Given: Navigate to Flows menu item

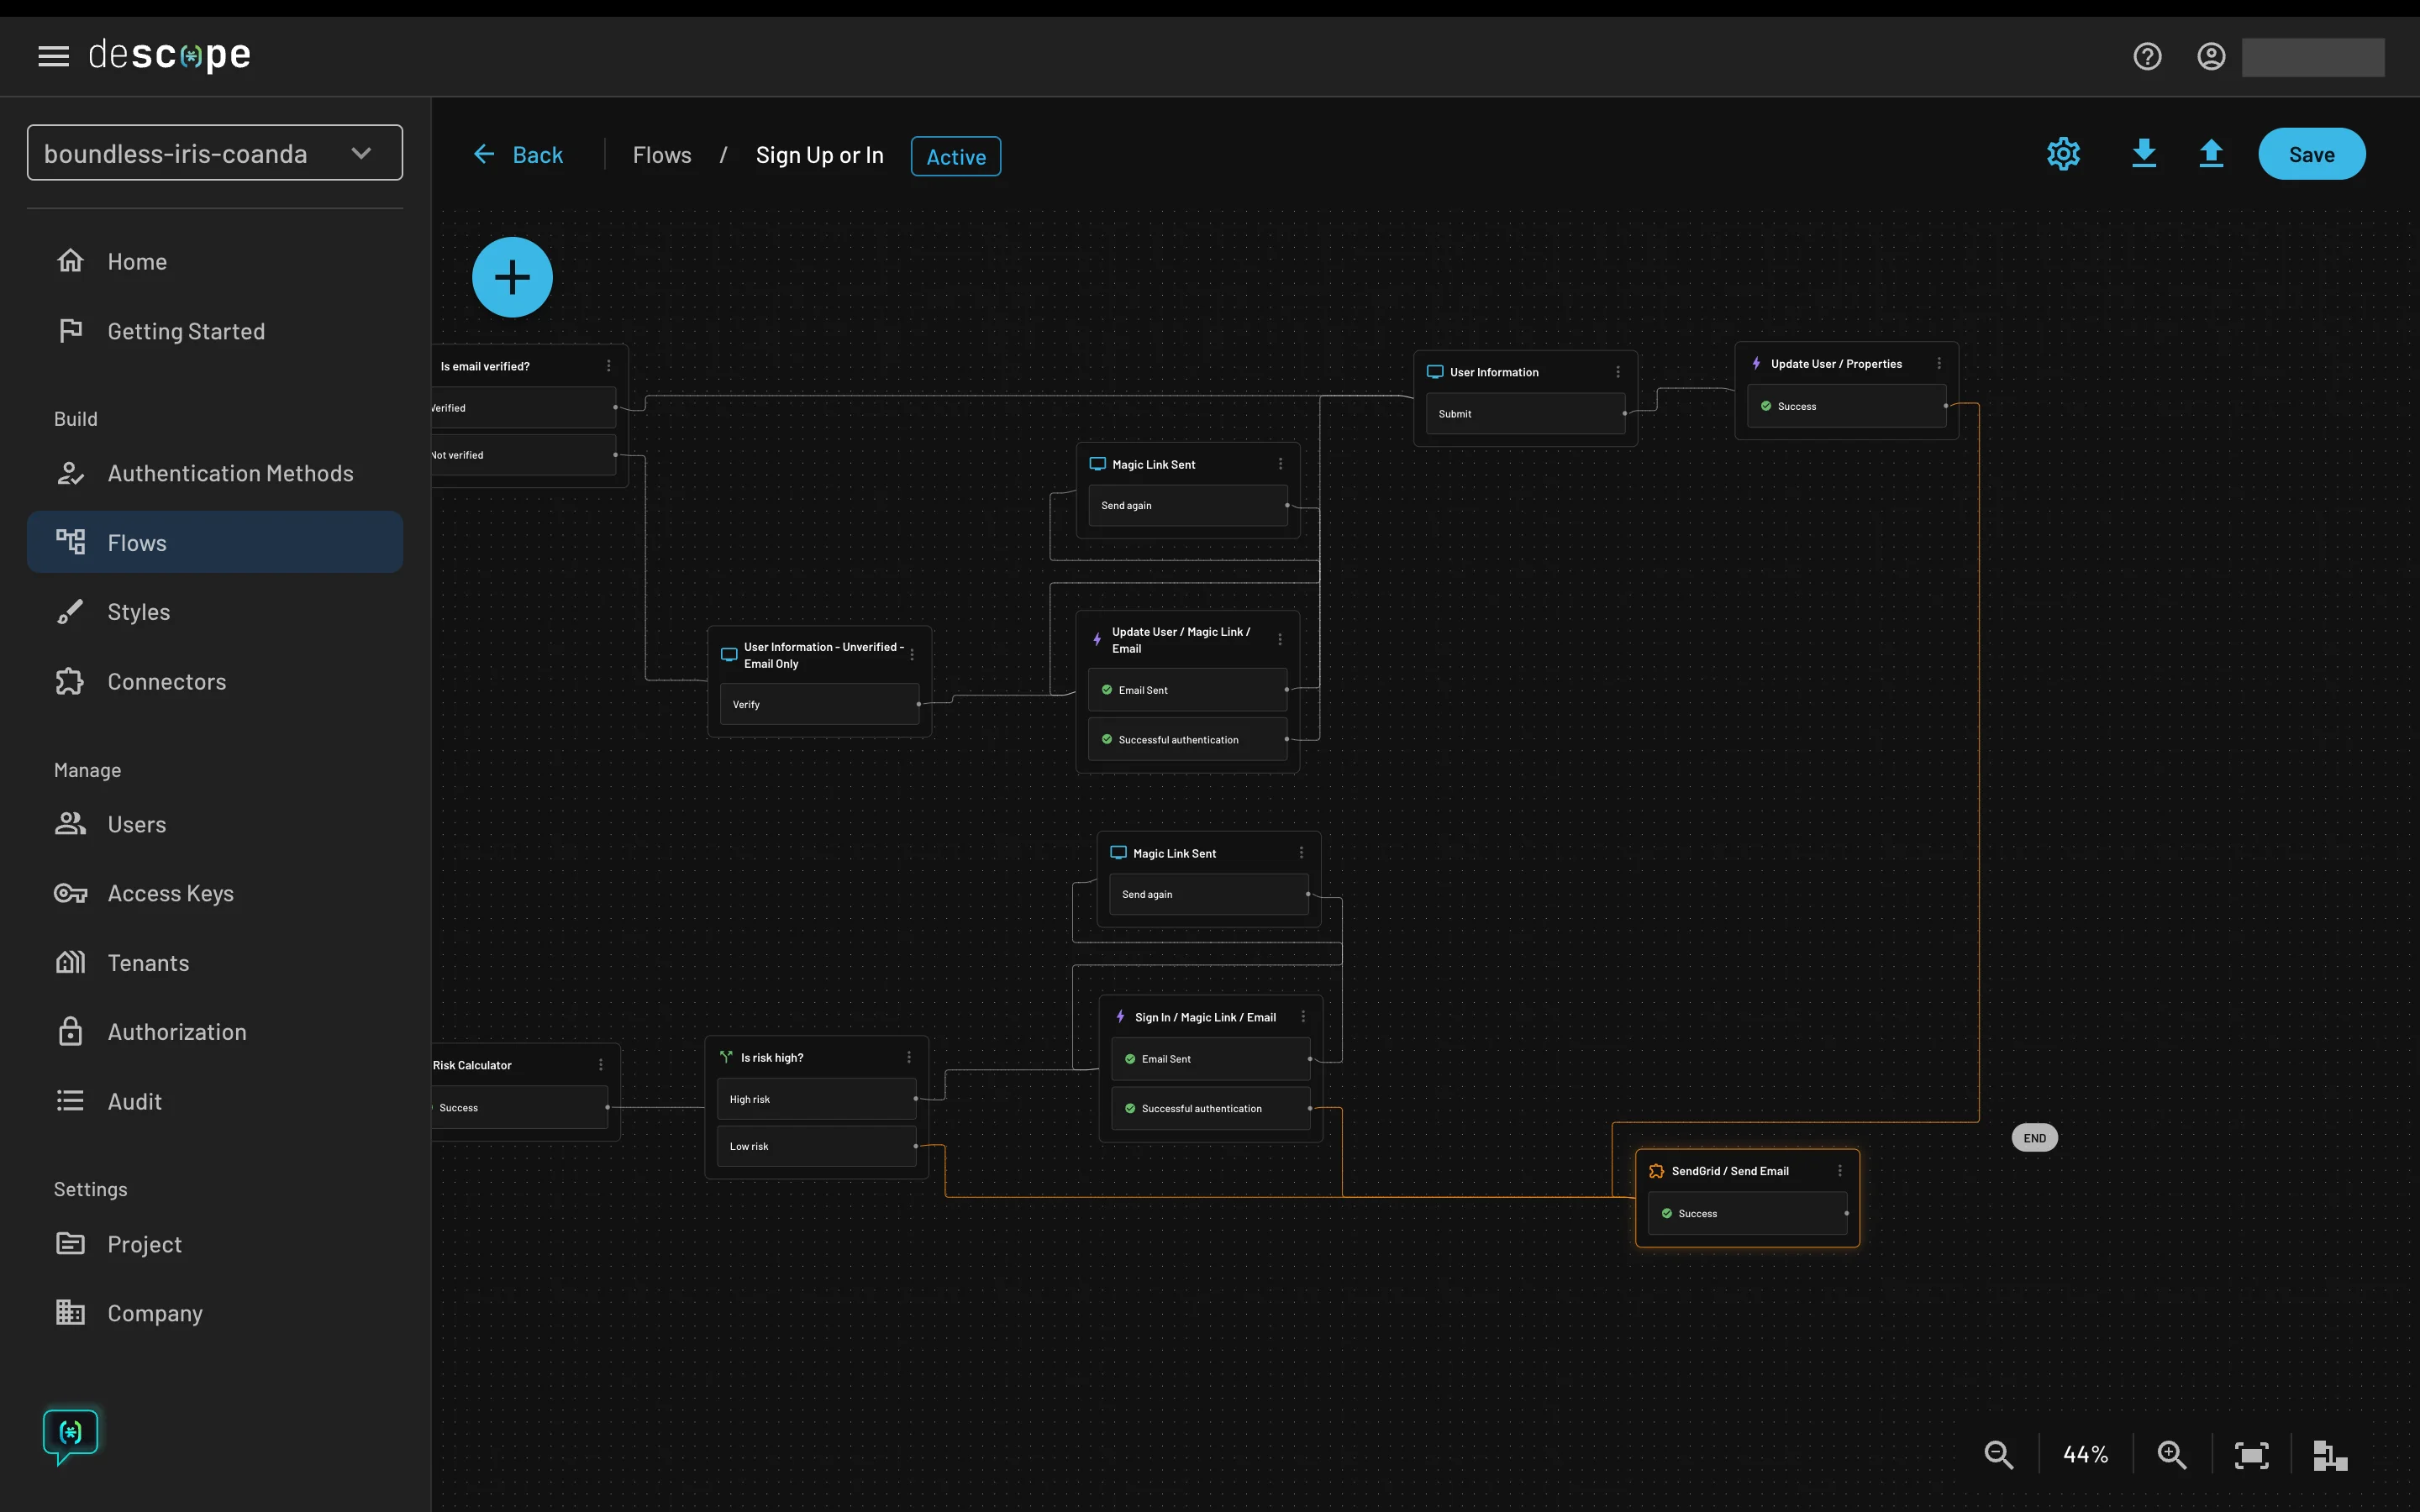Looking at the screenshot, I should coord(136,542).
